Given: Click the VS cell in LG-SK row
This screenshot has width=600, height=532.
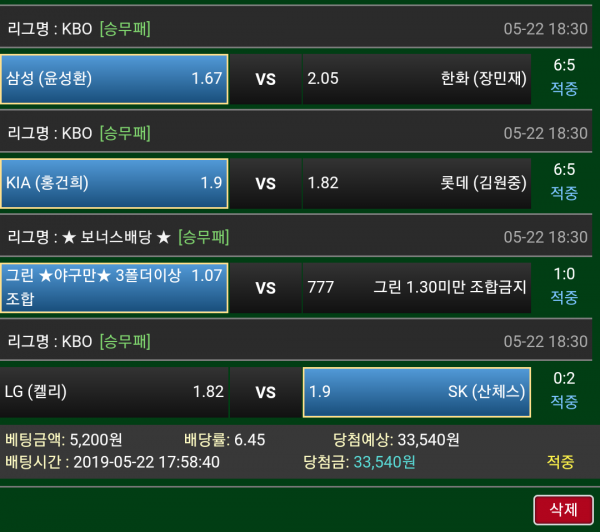Looking at the screenshot, I should [266, 392].
